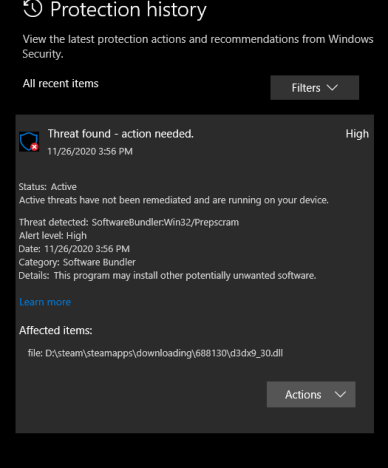Click the threat shield icon with red X

tap(29, 142)
